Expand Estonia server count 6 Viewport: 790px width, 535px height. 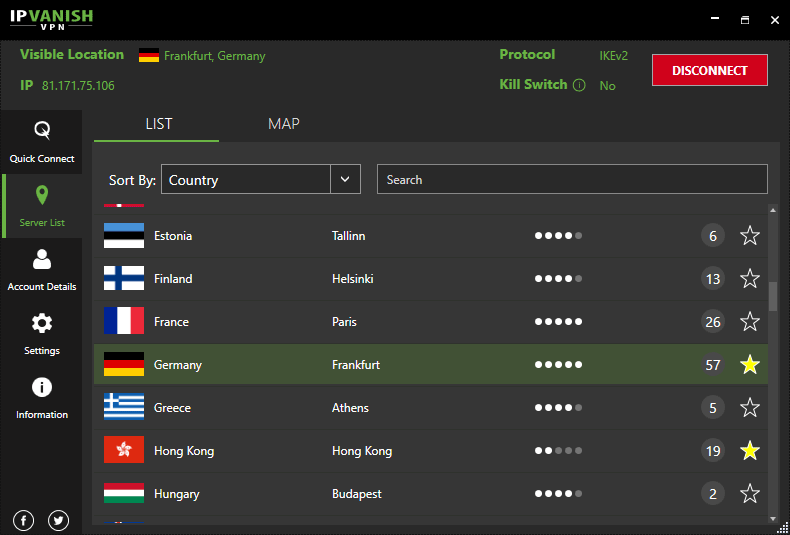pyautogui.click(x=713, y=236)
